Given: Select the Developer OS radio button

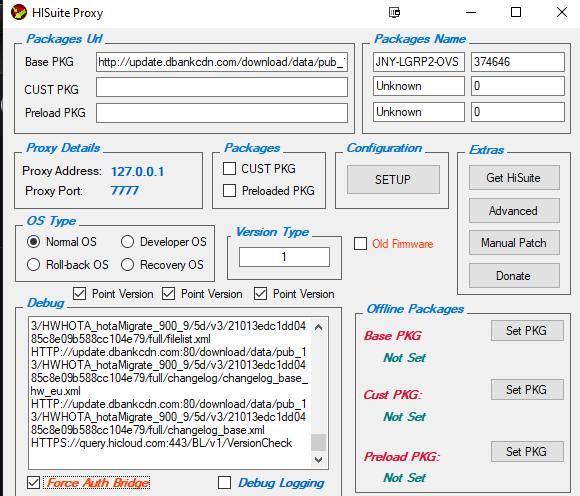Looking at the screenshot, I should coord(127,242).
